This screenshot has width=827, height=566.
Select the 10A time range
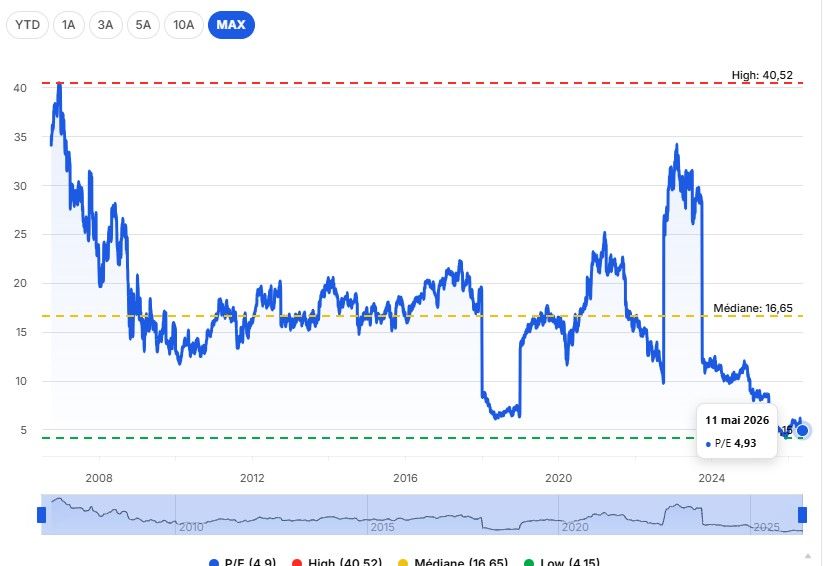coord(184,25)
